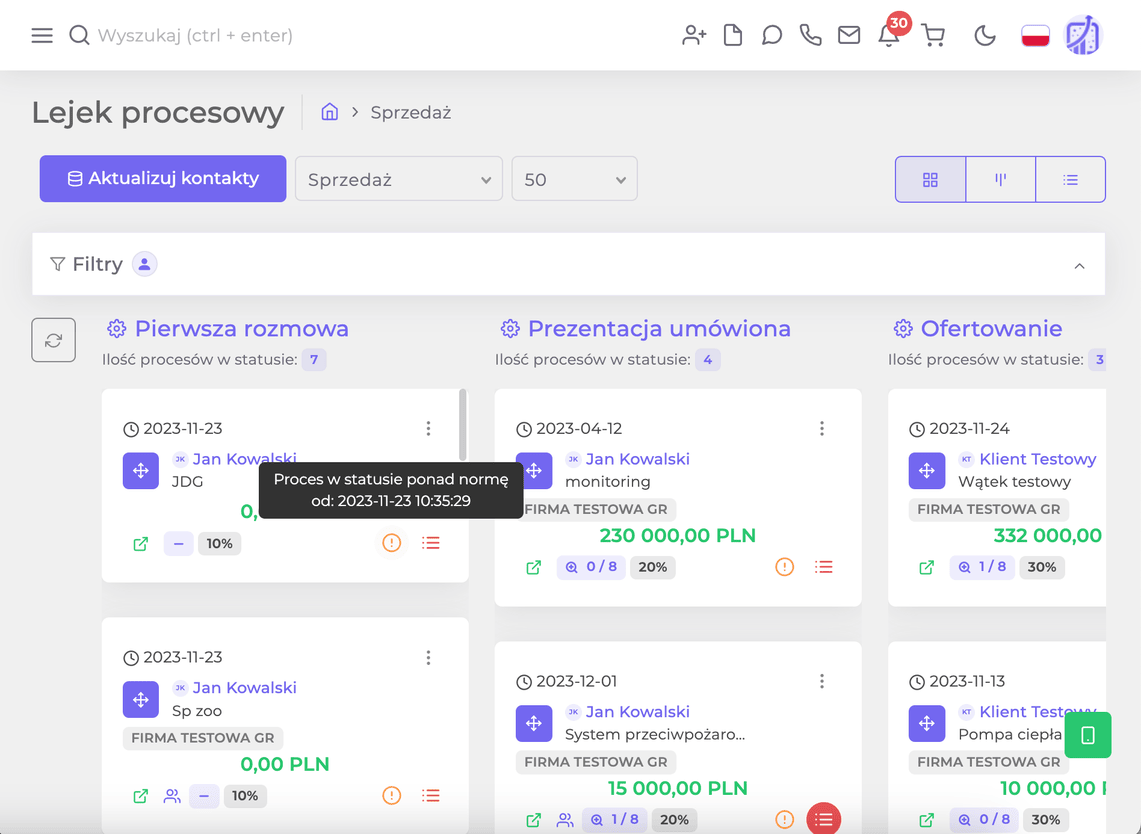Toggle dark mode moon icon
1141x834 pixels.
pyautogui.click(x=985, y=35)
